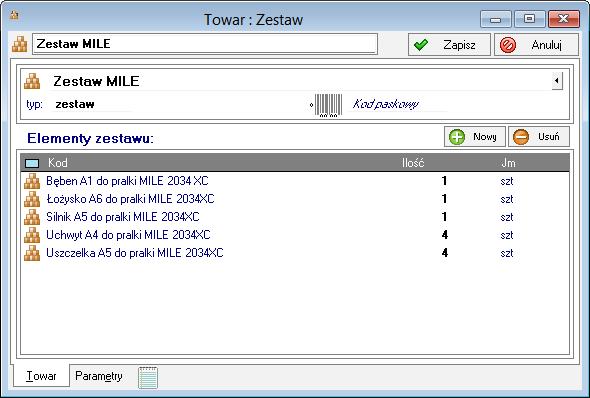
Task: Click quantity 1 in Bęben A1 row
Action: [x=444, y=181]
